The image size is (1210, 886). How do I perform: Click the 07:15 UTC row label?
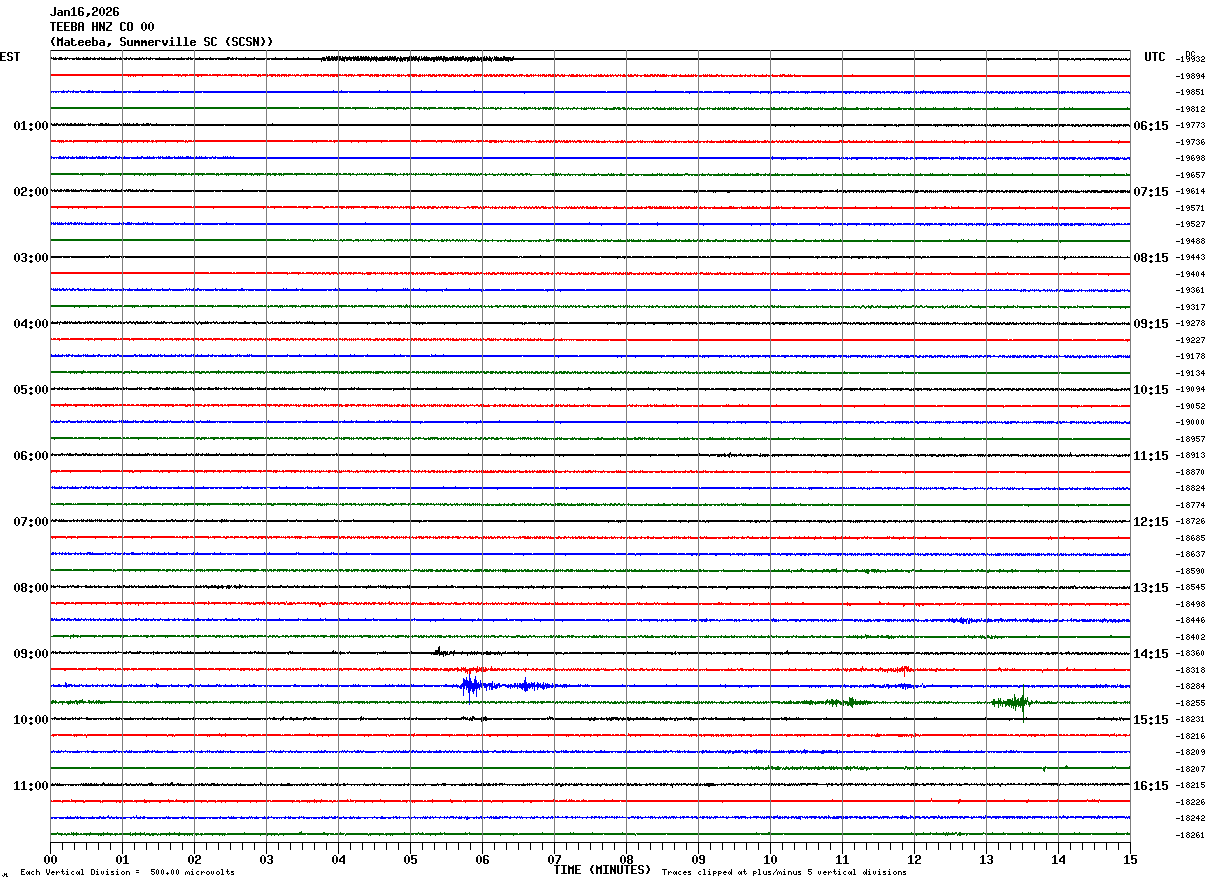1150,192
